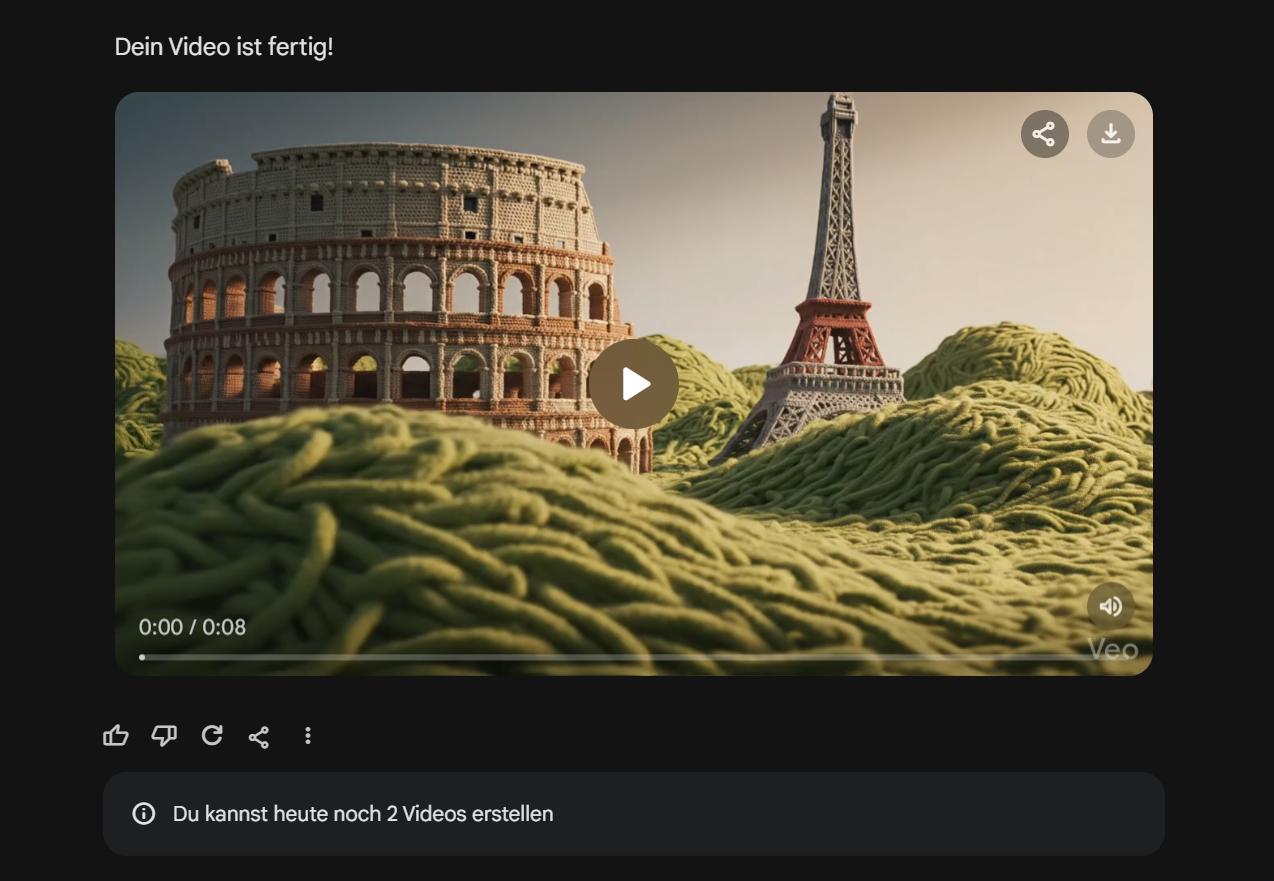The height and width of the screenshot is (881, 1274).
Task: Click the info icon in the daily limit notice
Action: point(144,814)
